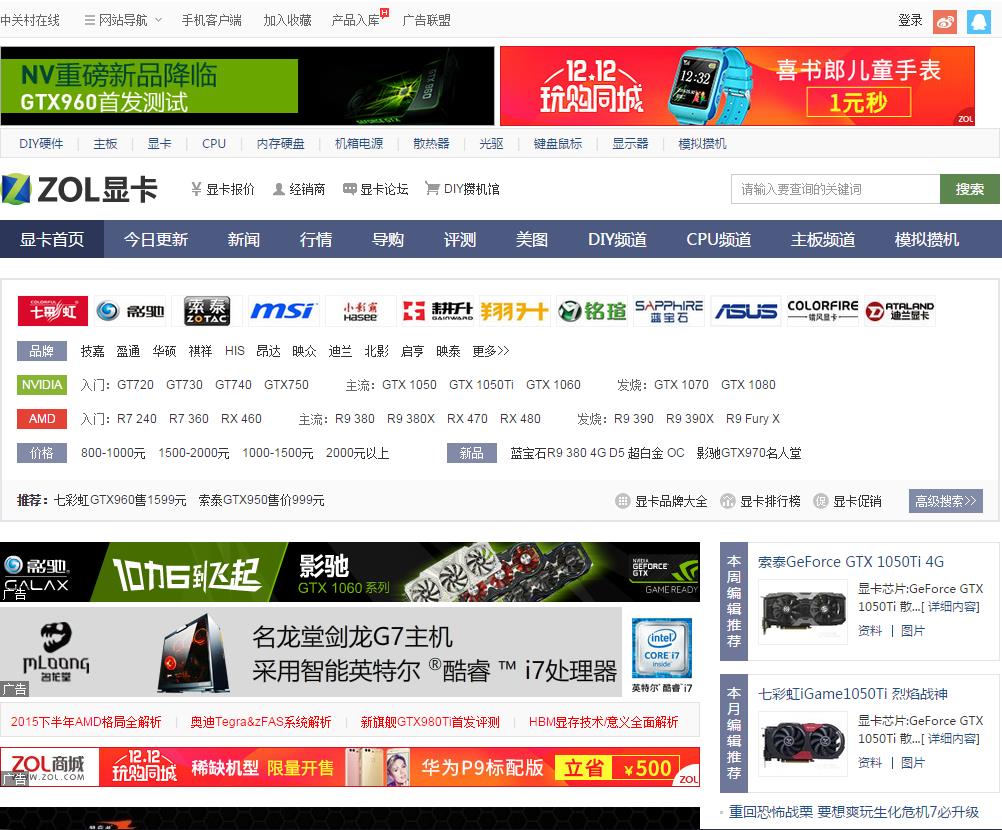The image size is (1002, 830).
Task: Select the 耕升 Gainward brand logo
Action: click(x=438, y=311)
